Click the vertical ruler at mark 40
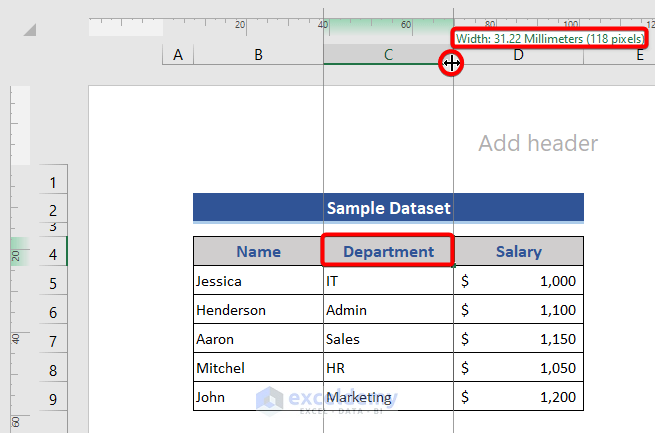The height and width of the screenshot is (433, 655). click(15, 338)
